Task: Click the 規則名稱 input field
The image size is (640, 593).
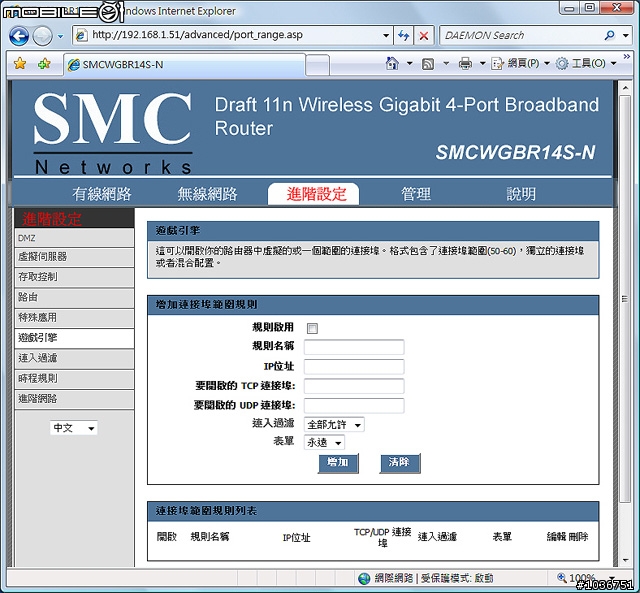Action: click(354, 347)
